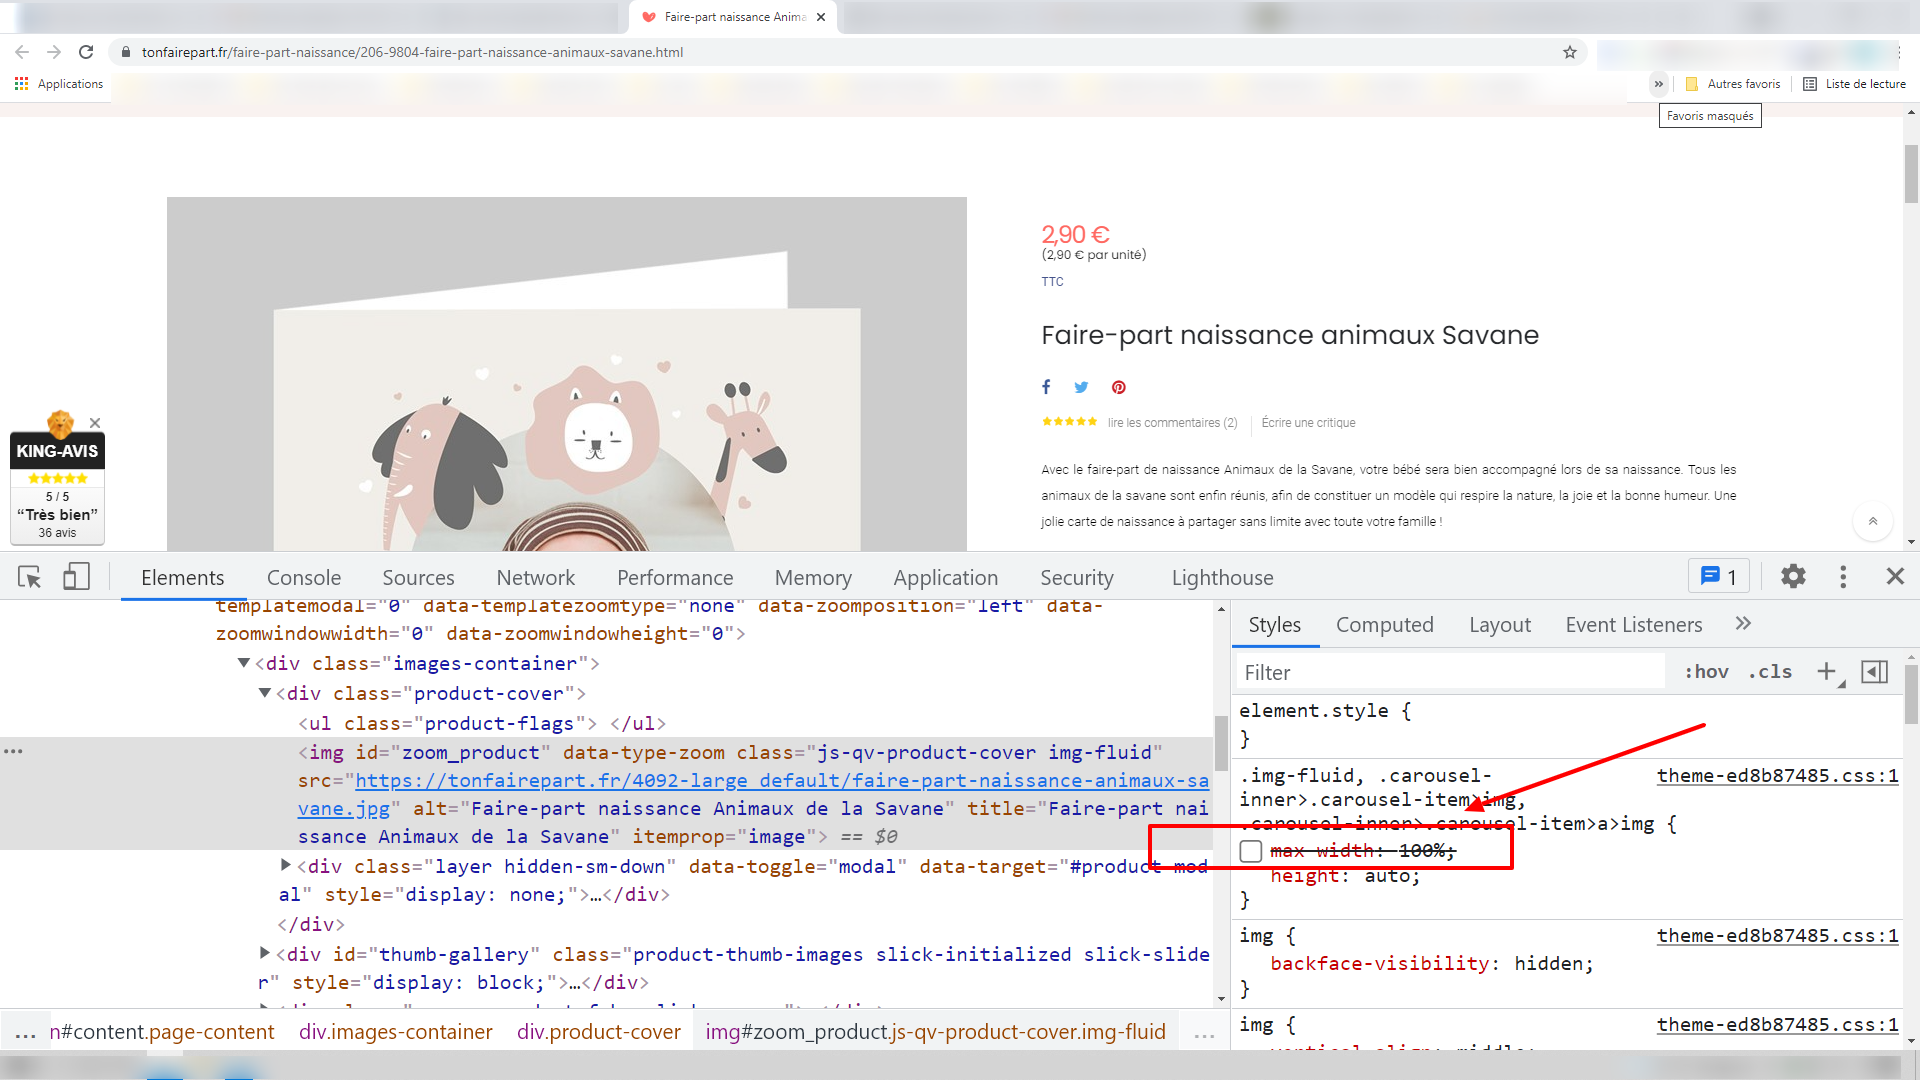Expand the div thumb-gallery node

coord(264,953)
